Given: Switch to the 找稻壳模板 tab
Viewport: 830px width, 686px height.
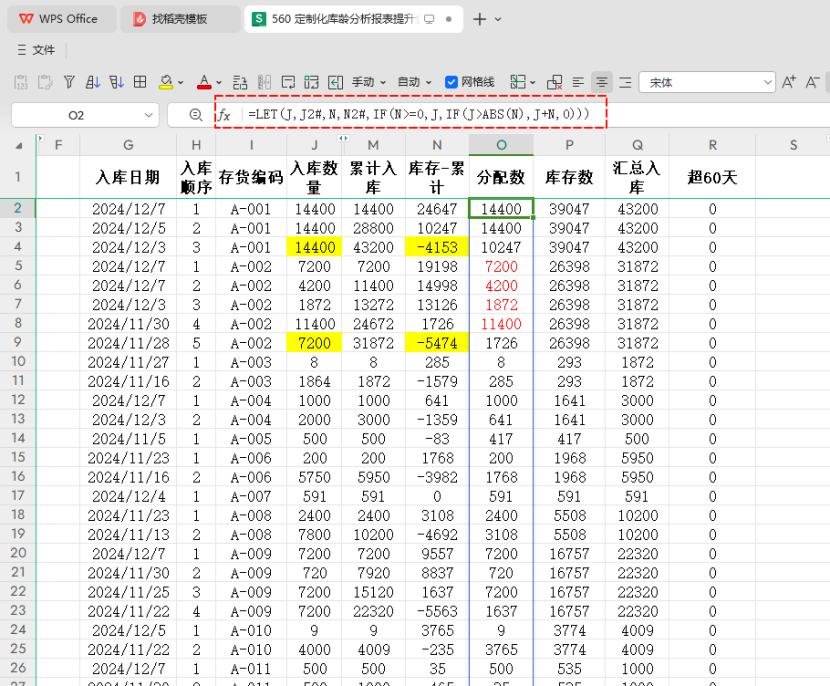Looking at the screenshot, I should coord(179,19).
